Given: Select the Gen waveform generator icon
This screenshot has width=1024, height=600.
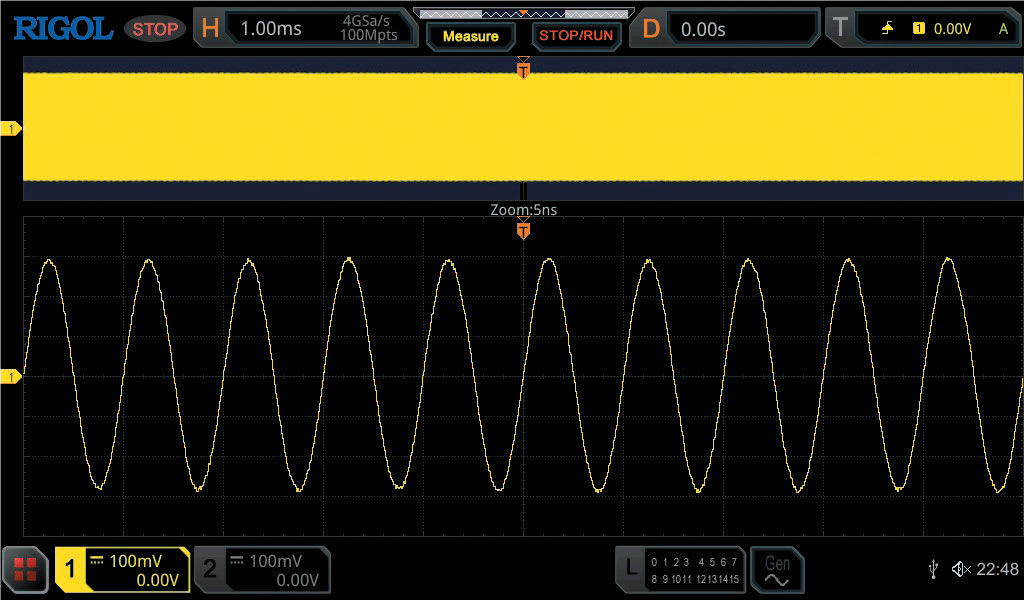Looking at the screenshot, I should coord(777,570).
